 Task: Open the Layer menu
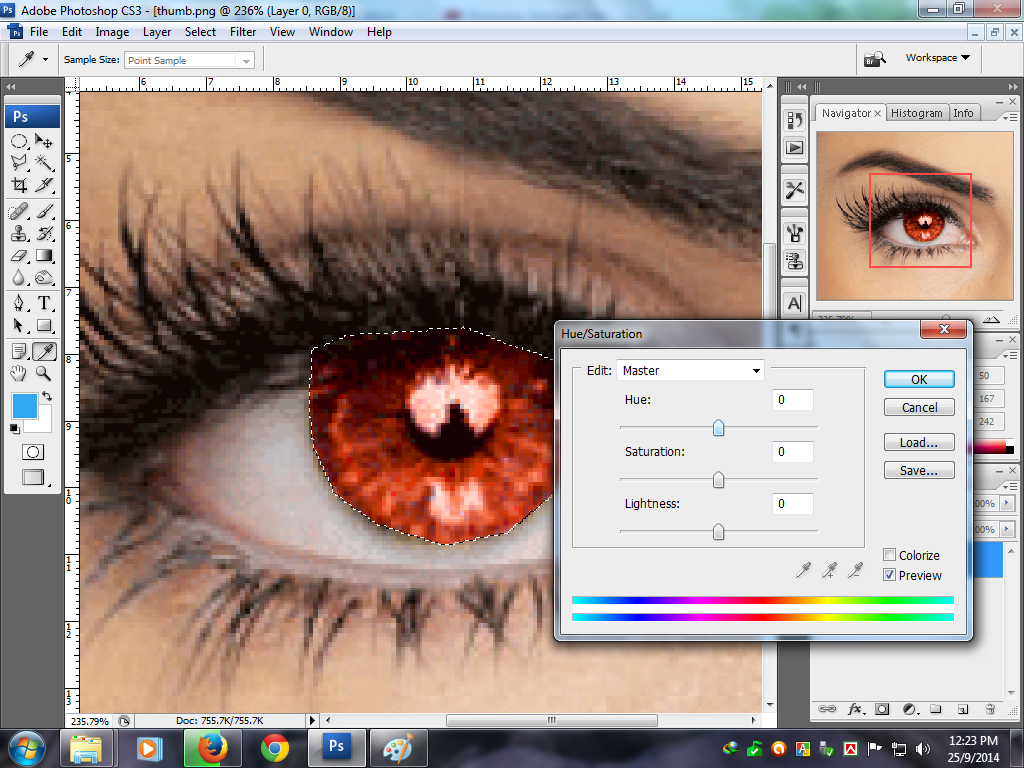click(x=157, y=32)
